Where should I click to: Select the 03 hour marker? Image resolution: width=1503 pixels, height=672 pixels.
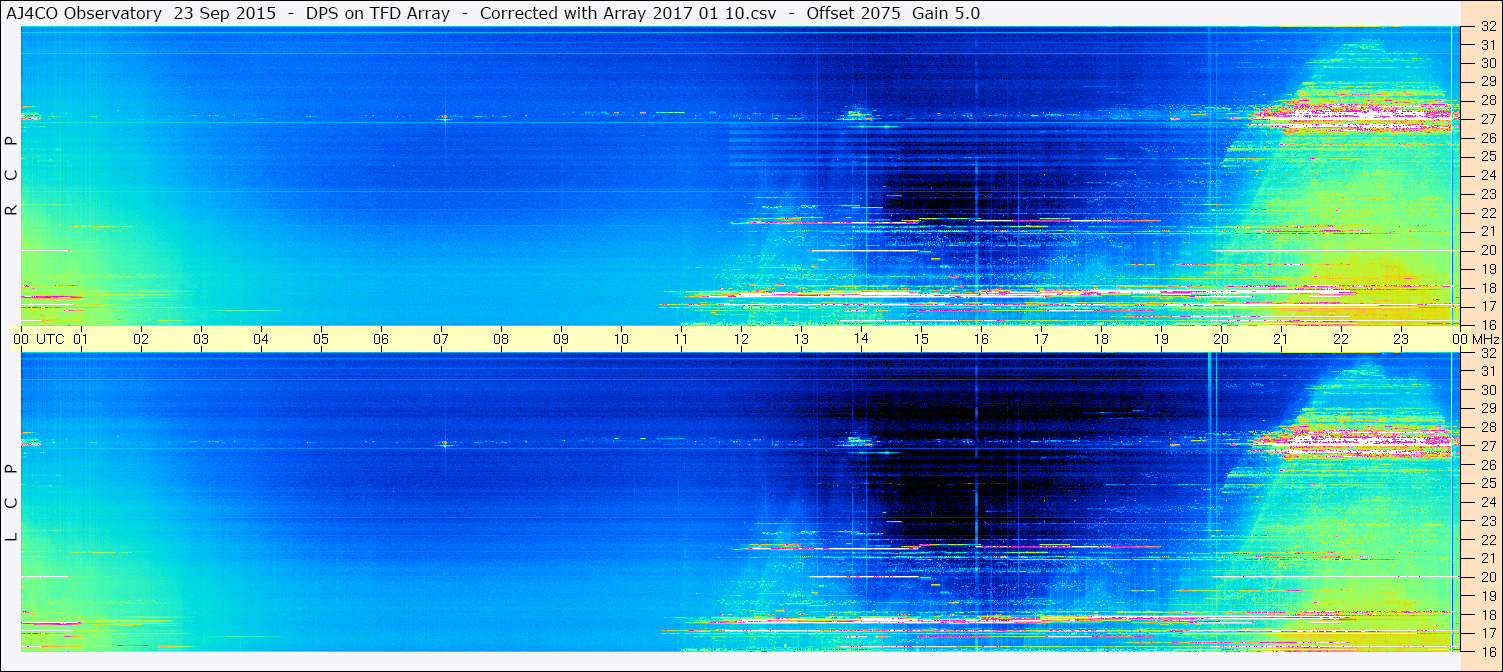pos(201,339)
